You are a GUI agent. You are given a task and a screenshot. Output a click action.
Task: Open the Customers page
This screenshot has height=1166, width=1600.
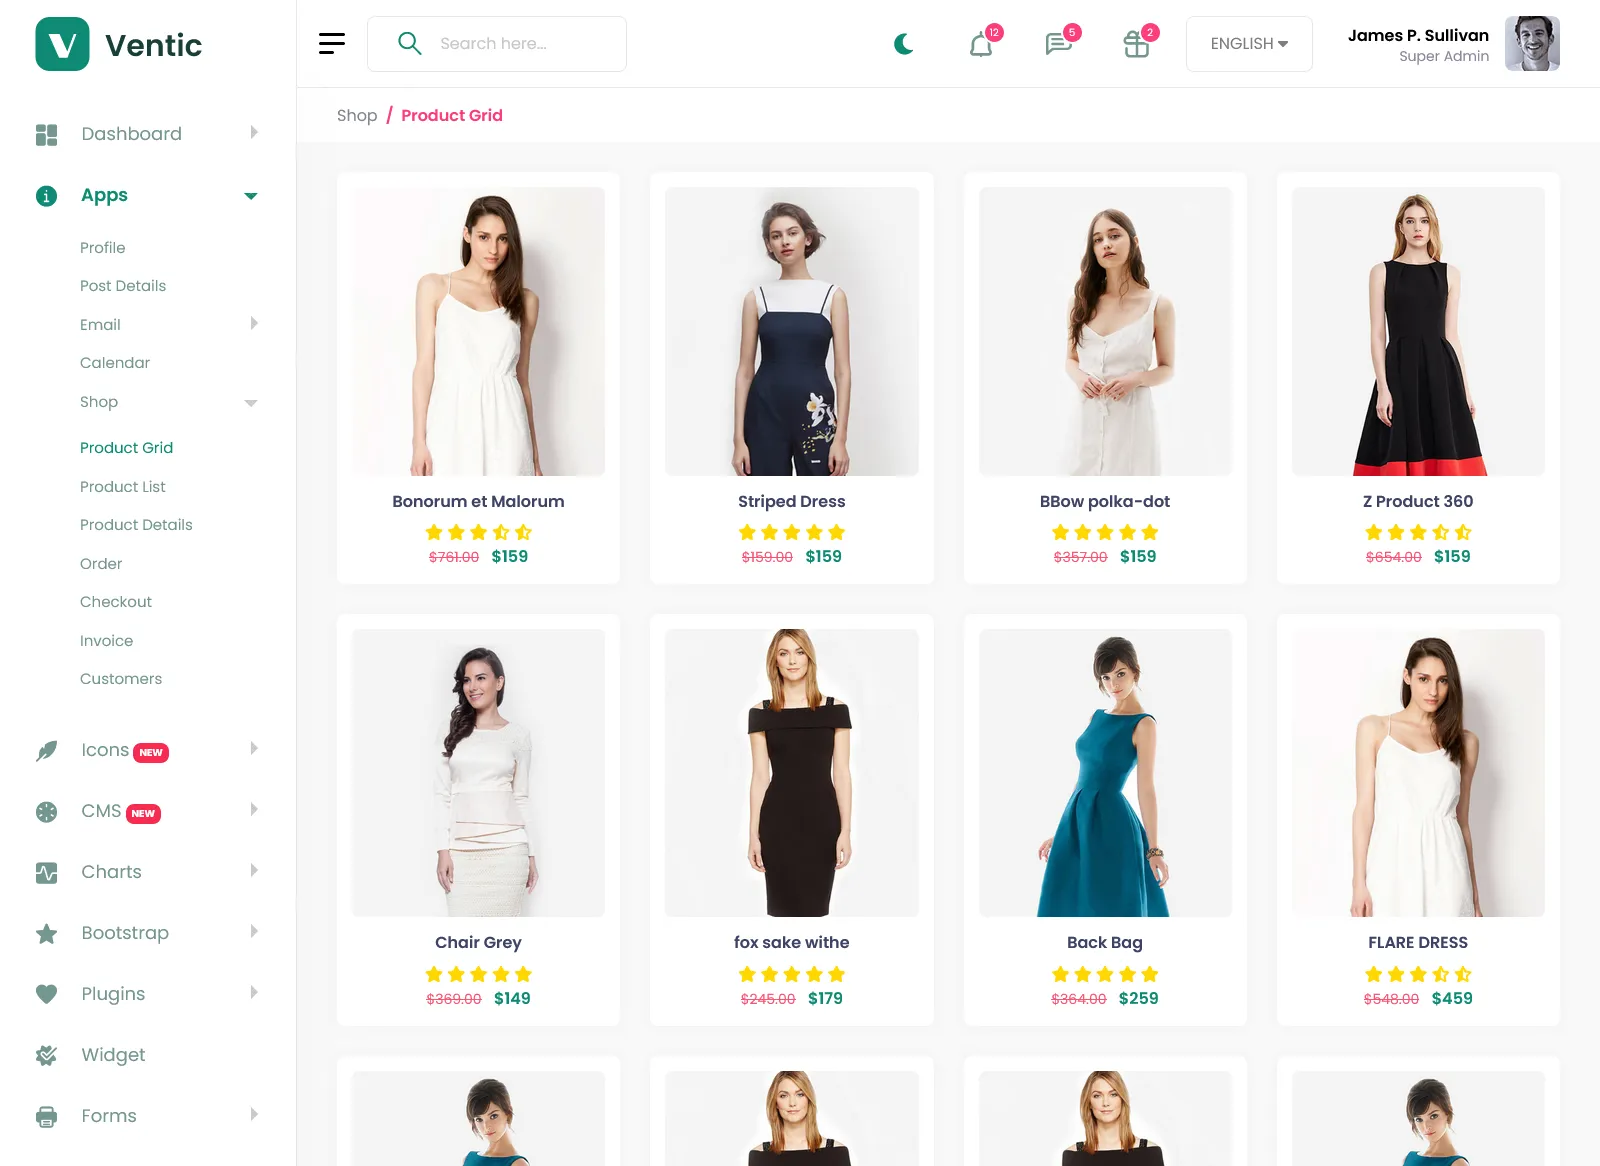(x=121, y=679)
